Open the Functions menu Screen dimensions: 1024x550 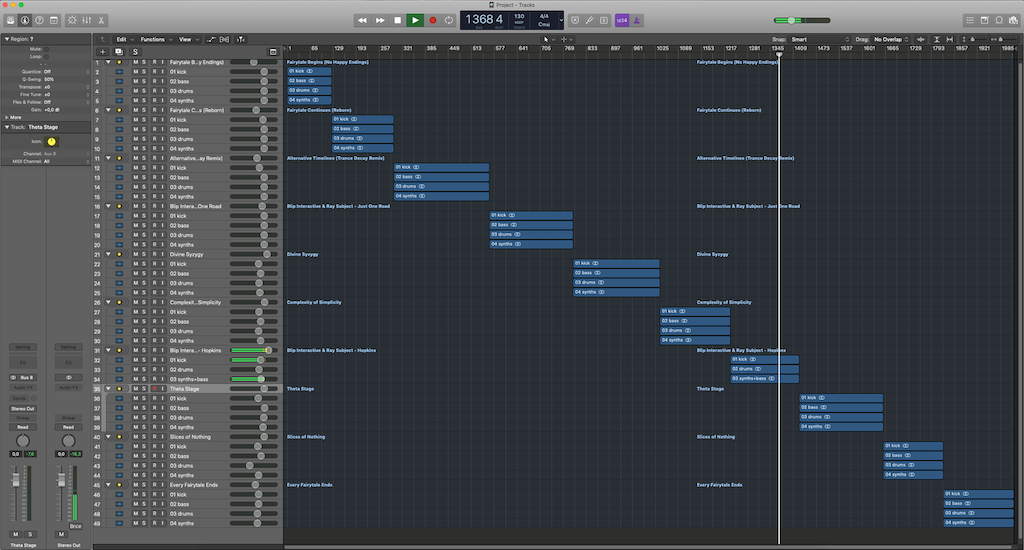click(x=154, y=39)
